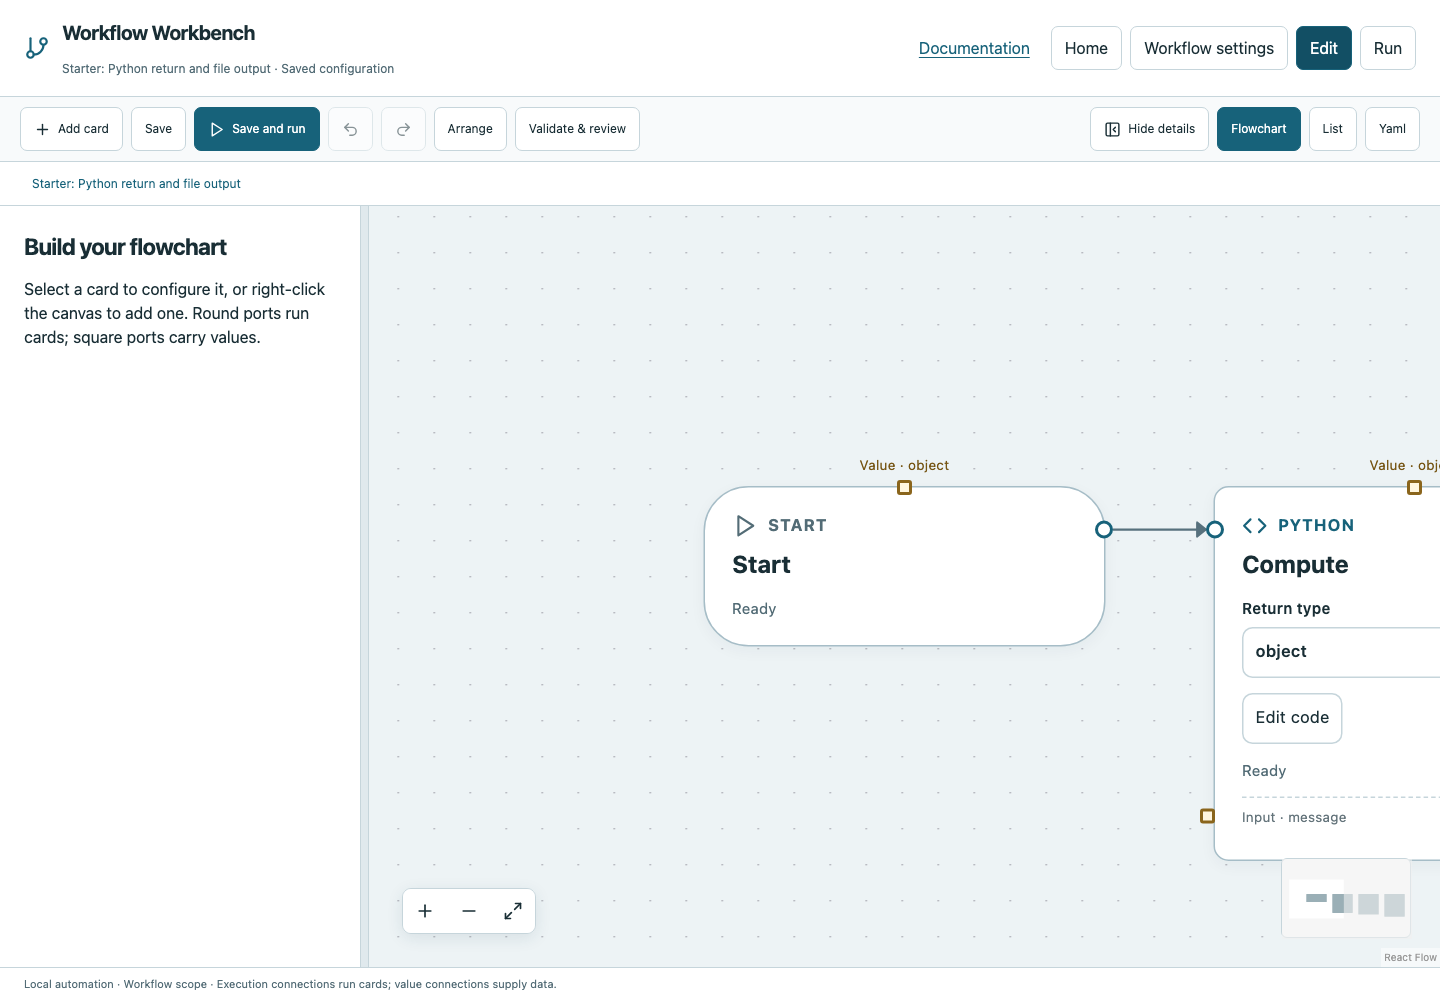Fit view using the expand arrows icon

pos(513,911)
